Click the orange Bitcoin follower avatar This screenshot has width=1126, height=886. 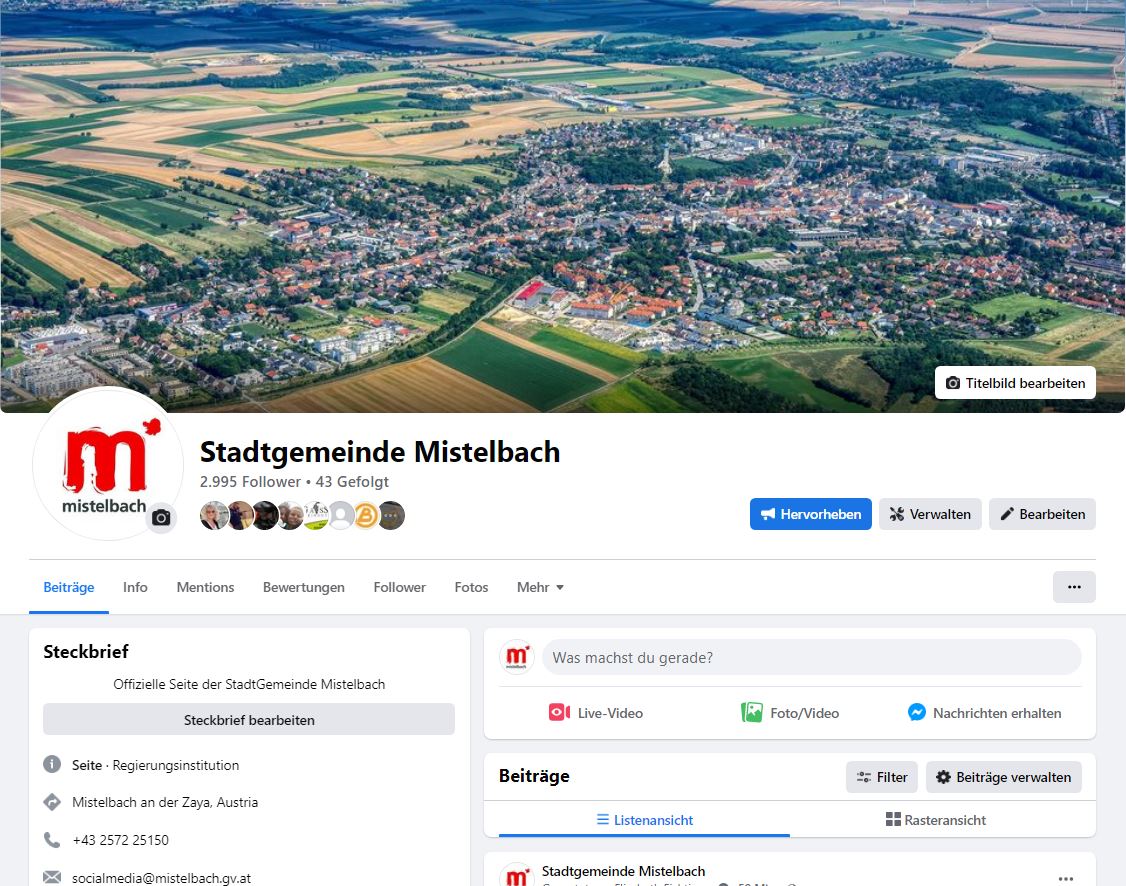coord(366,516)
